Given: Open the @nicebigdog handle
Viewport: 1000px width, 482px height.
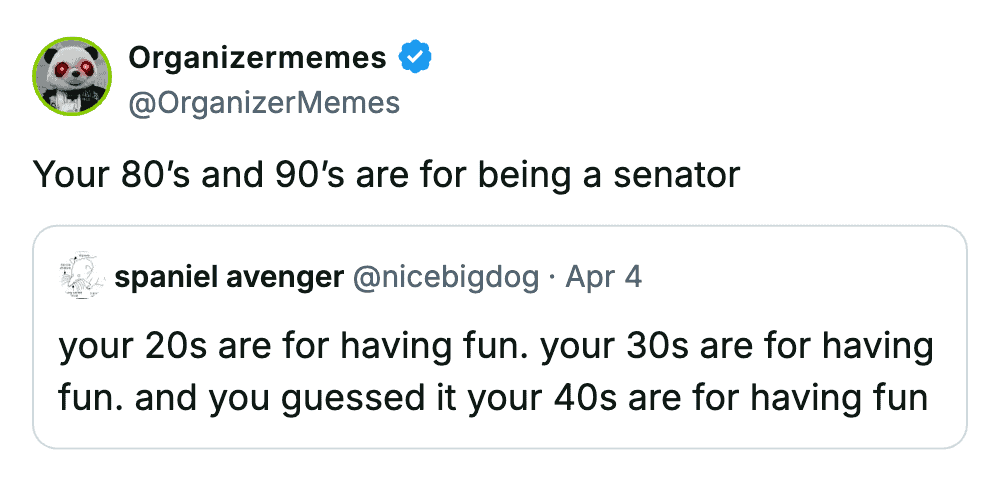Looking at the screenshot, I should [446, 277].
